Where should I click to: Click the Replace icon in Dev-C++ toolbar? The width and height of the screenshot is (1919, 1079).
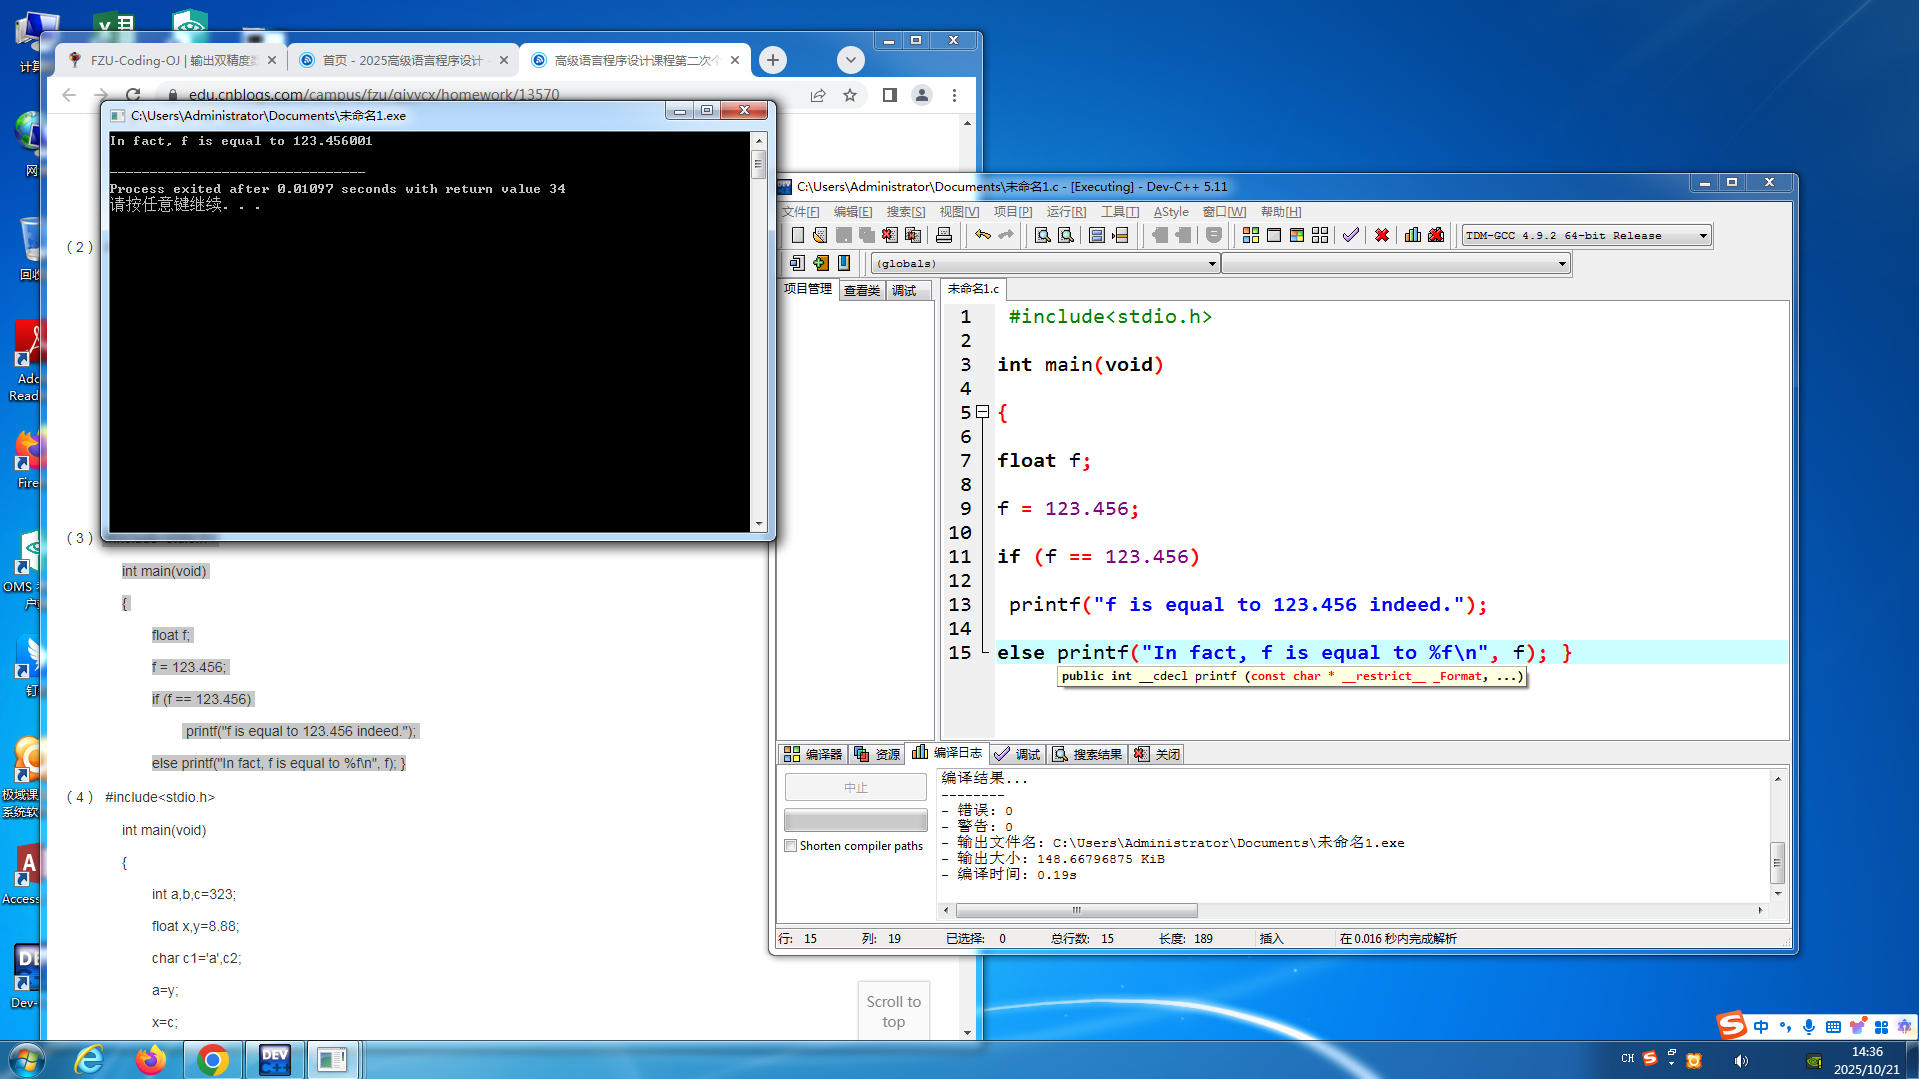(x=1066, y=235)
